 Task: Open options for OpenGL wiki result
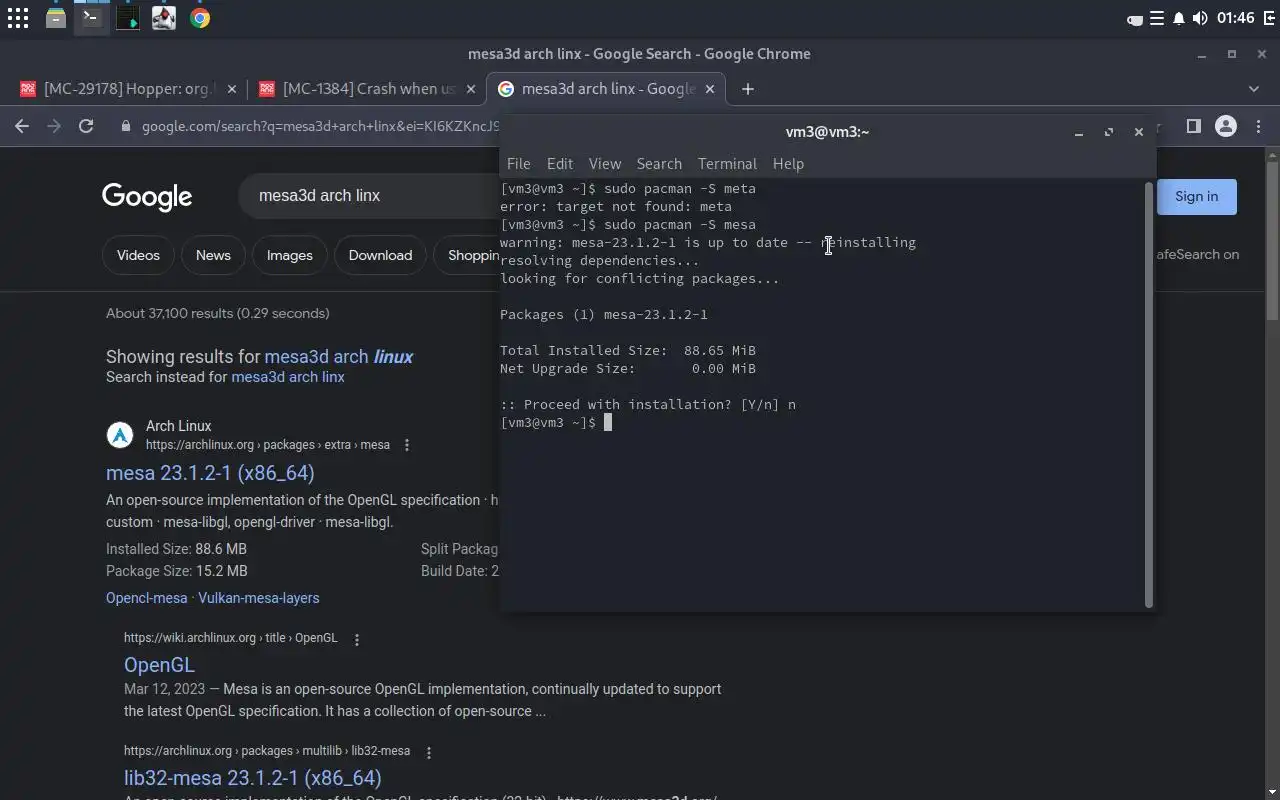[357, 639]
